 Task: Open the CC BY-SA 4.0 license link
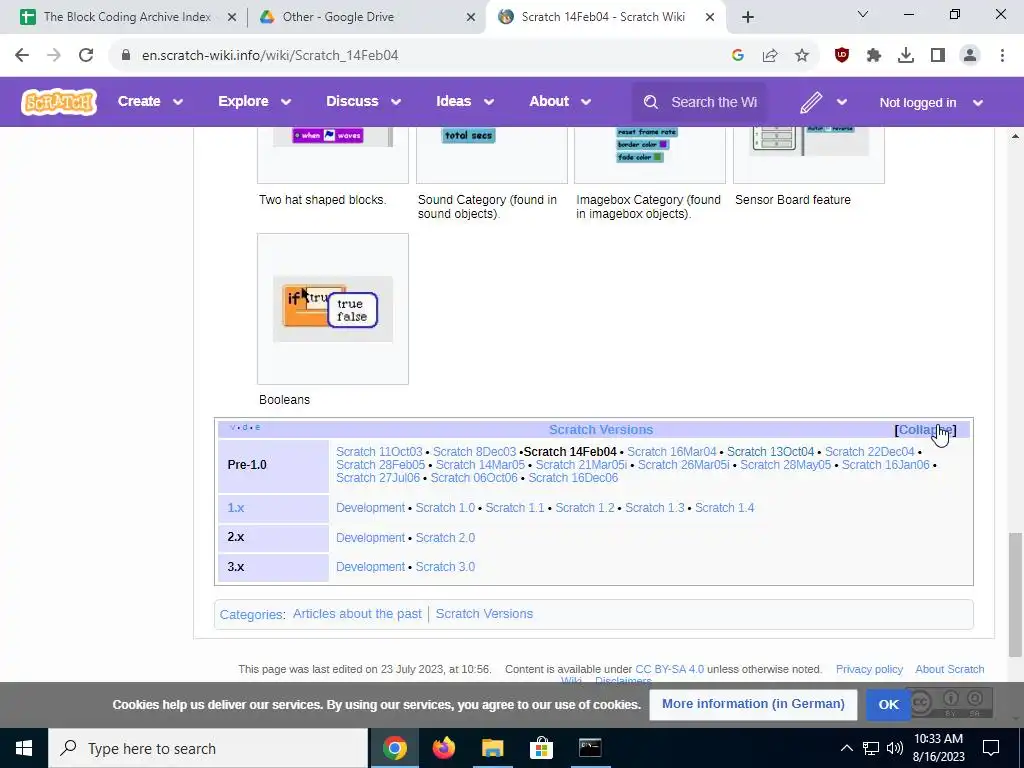pos(669,669)
